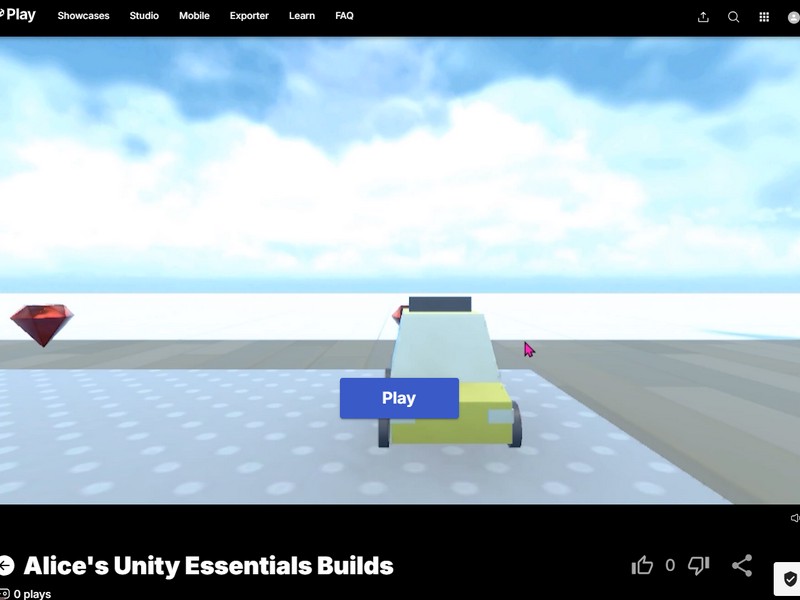Like the project with the thumbs up icon
The height and width of the screenshot is (600, 800).
[x=640, y=565]
